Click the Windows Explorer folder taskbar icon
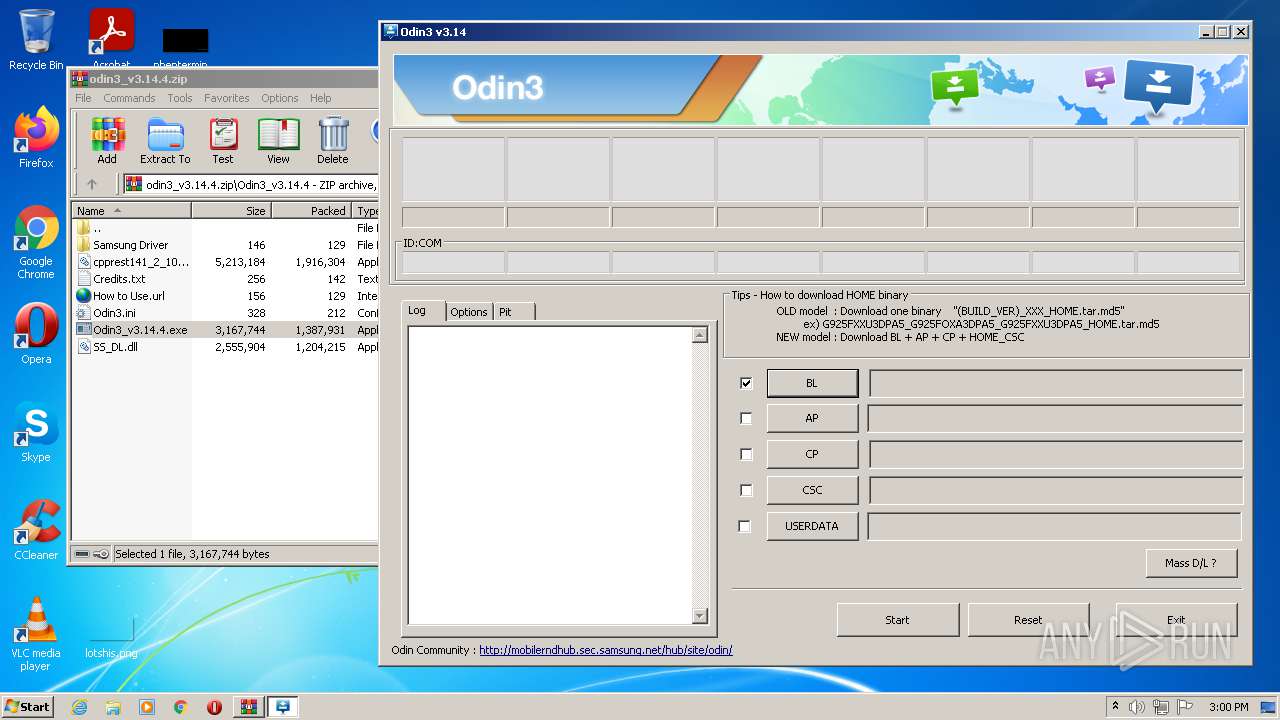 113,707
